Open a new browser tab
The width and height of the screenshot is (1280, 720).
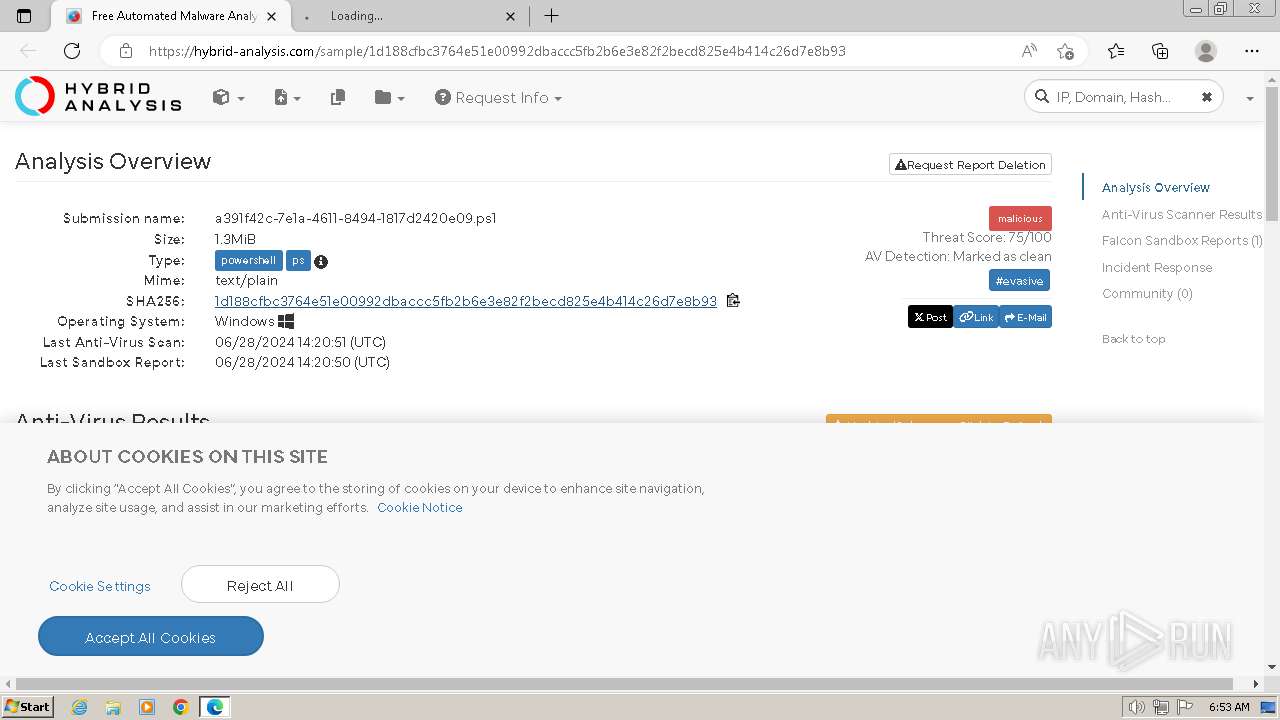(x=551, y=16)
